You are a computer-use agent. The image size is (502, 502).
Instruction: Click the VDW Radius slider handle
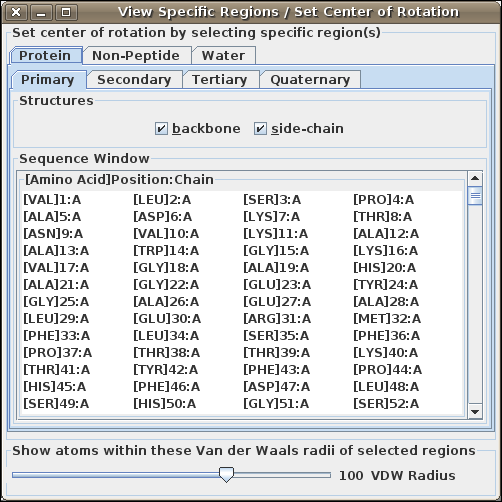click(x=226, y=475)
